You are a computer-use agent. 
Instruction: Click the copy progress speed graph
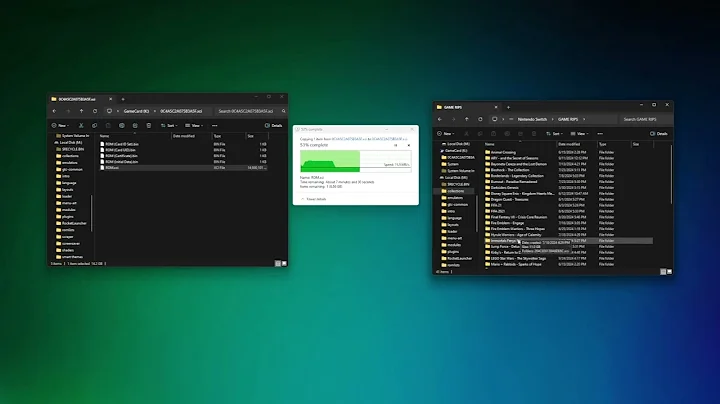point(355,161)
